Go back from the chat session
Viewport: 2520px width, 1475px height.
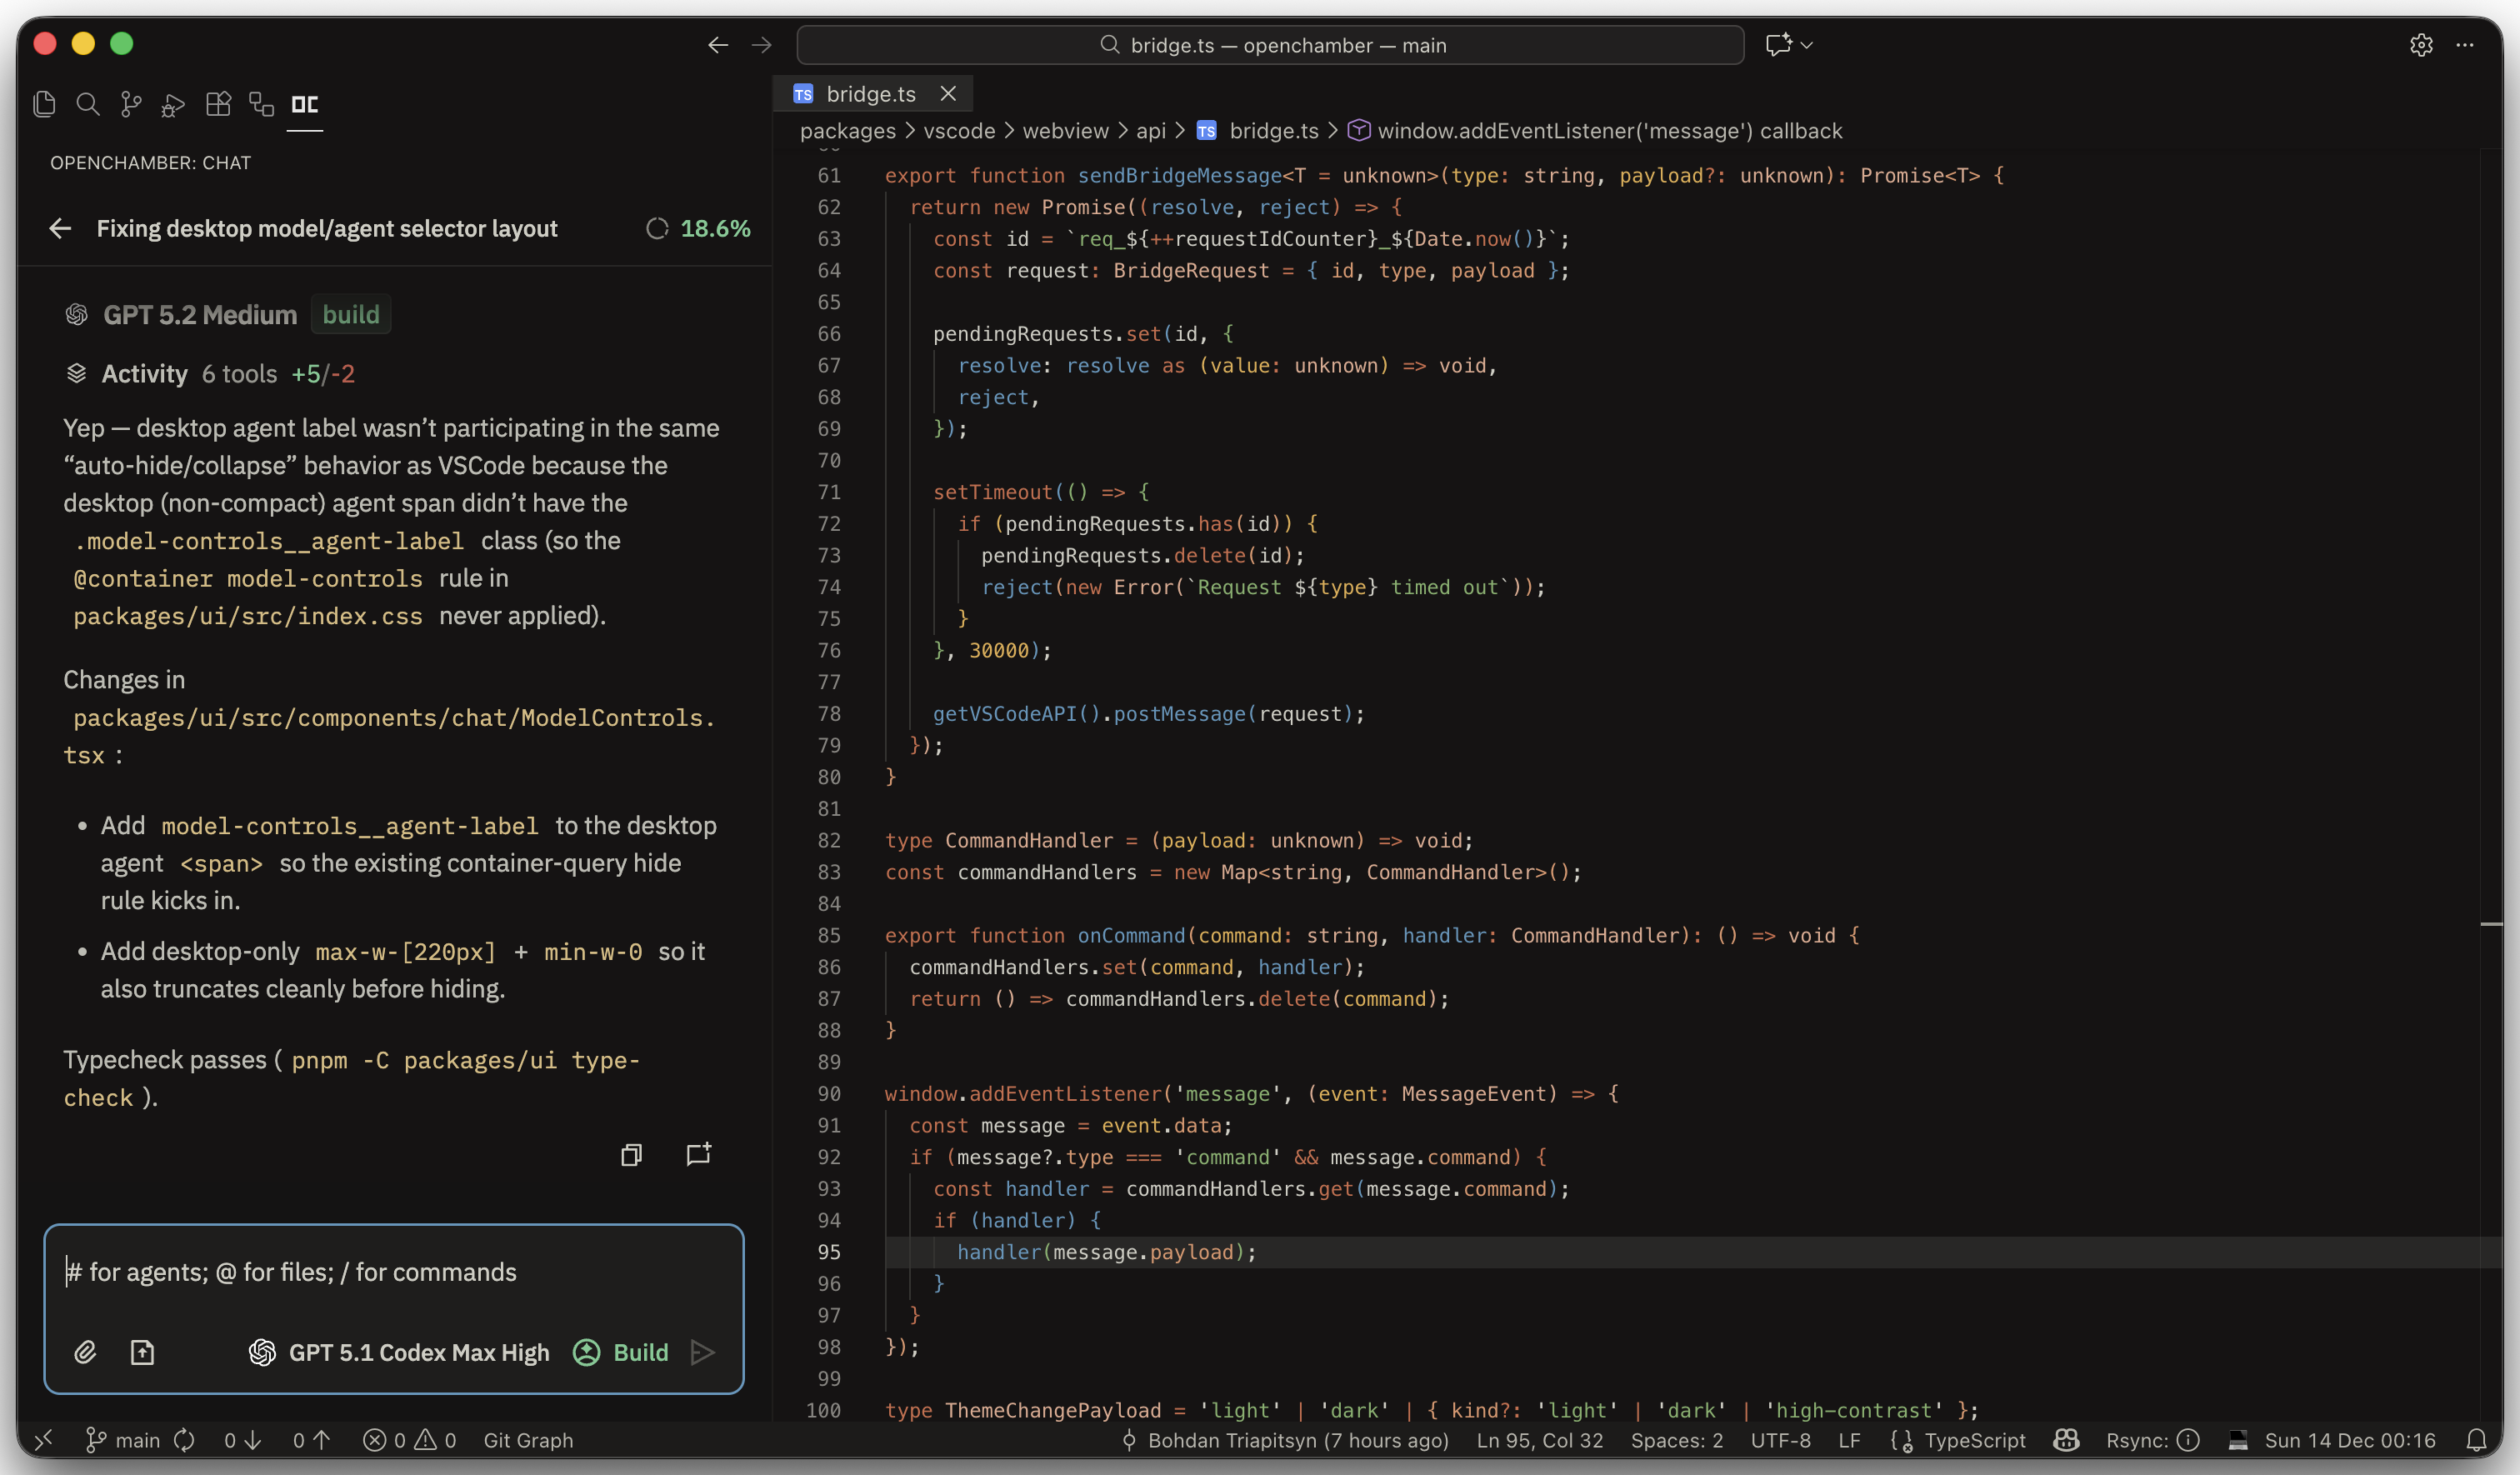pos(60,229)
